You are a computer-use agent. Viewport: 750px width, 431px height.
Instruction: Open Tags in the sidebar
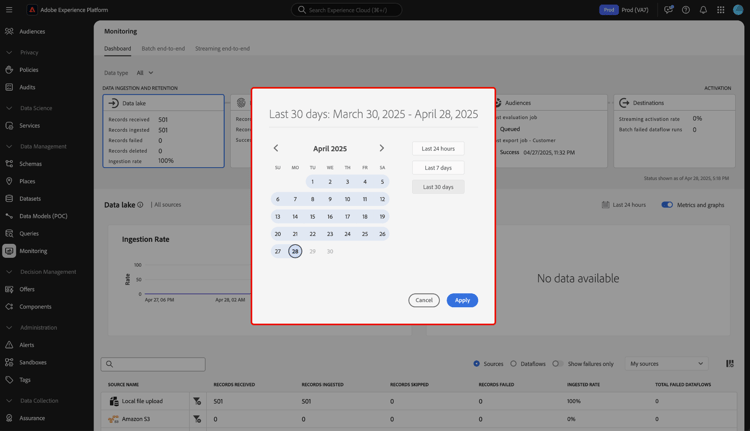pyautogui.click(x=25, y=380)
